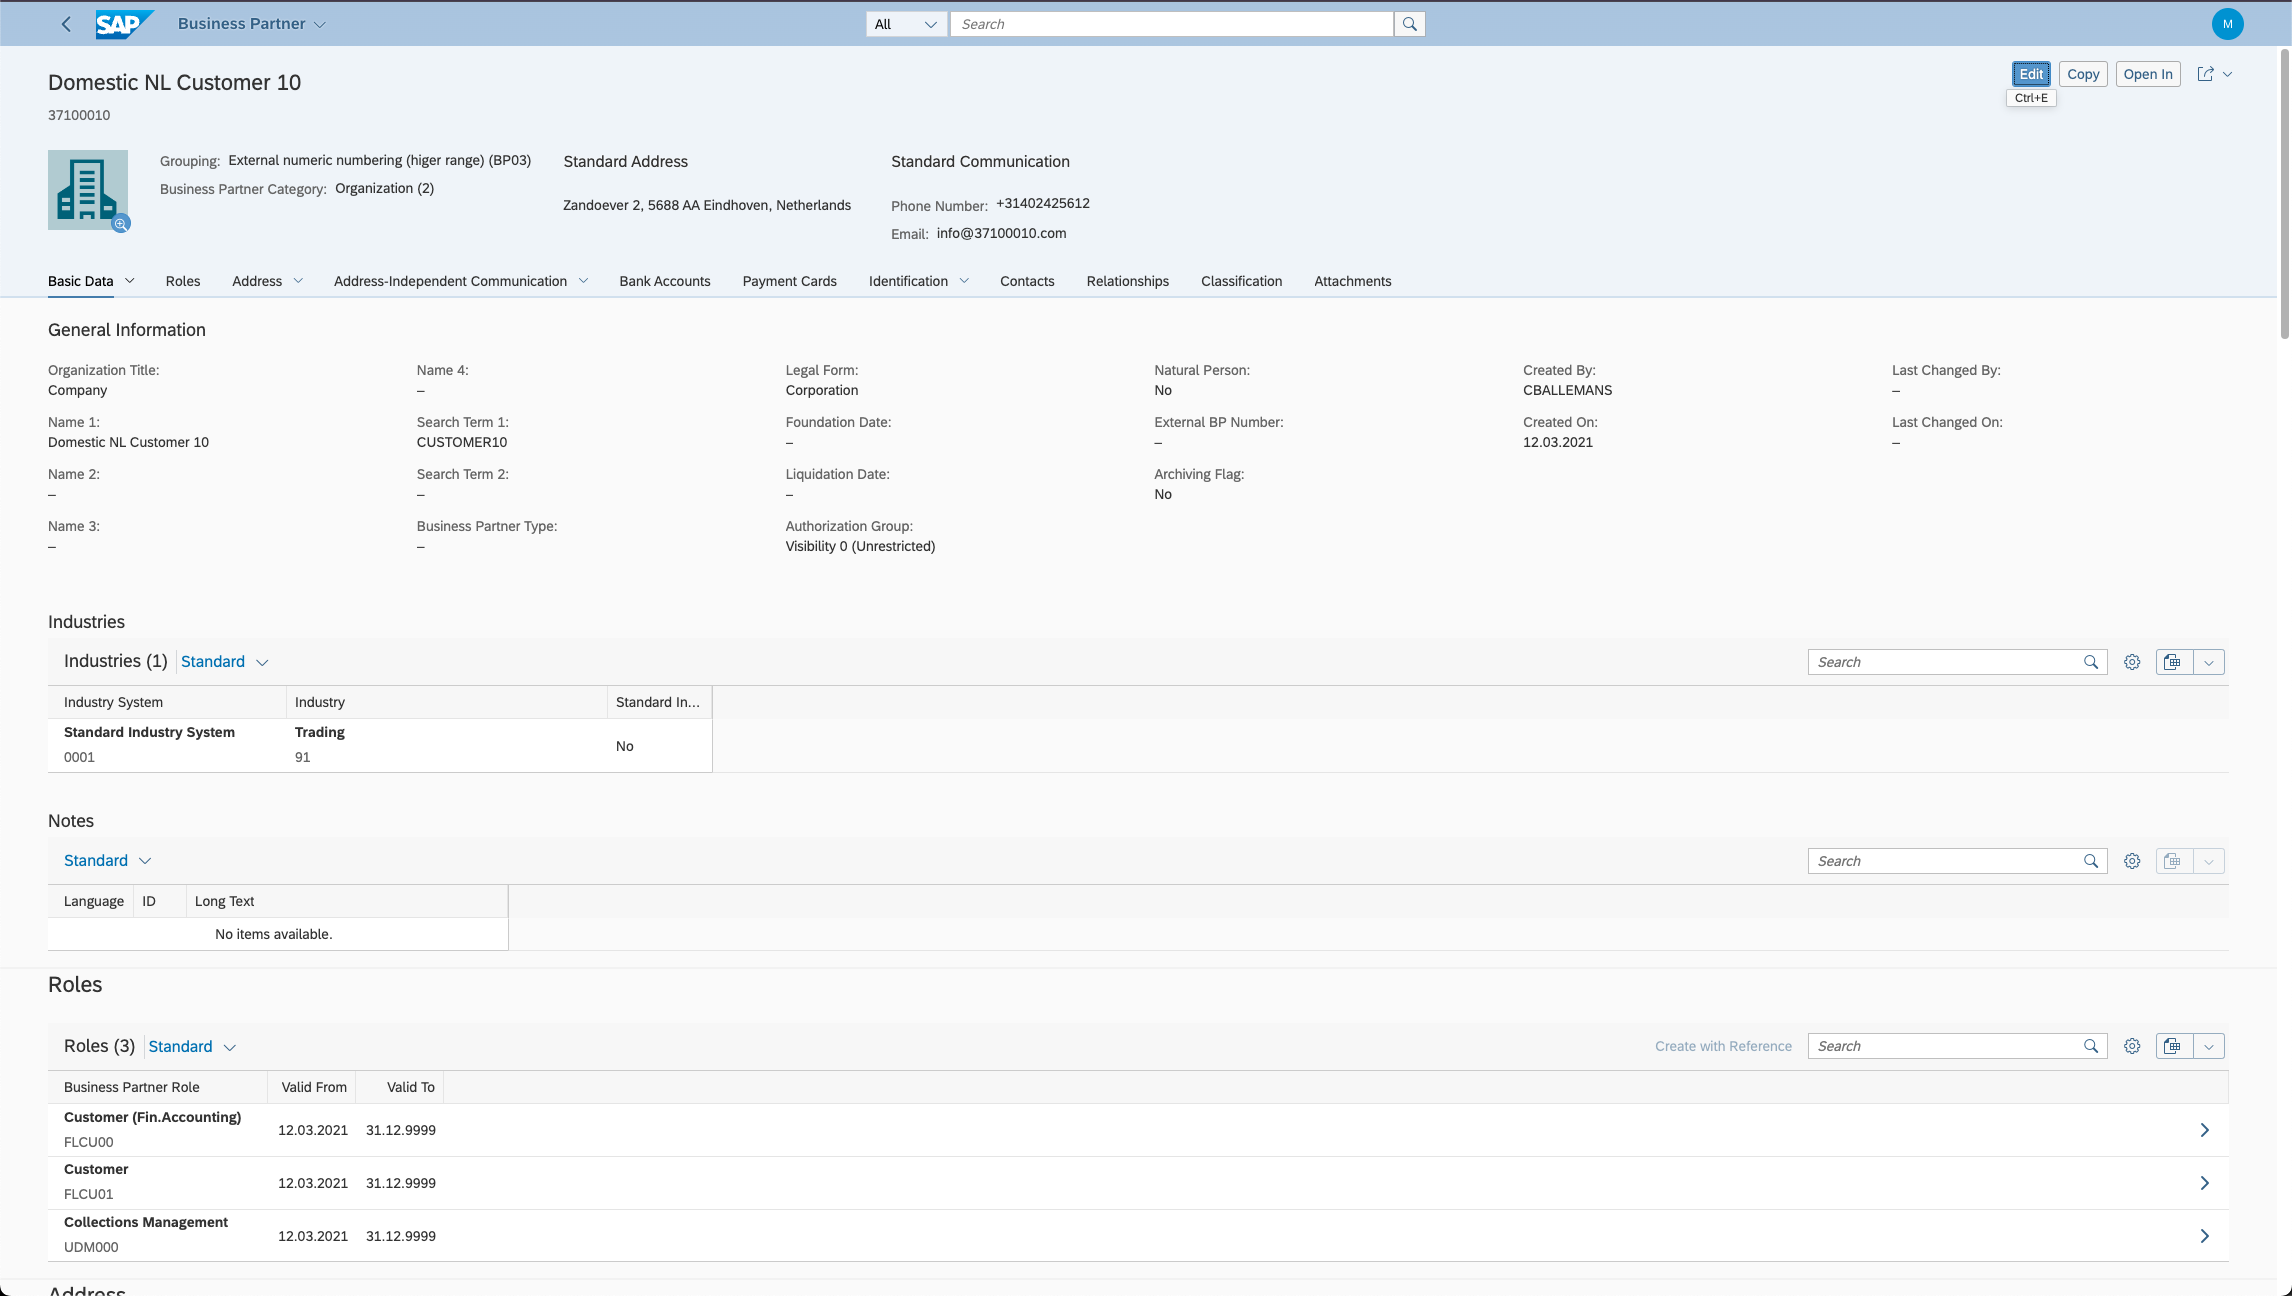Export Roles table to spreadsheet
Viewport: 2292px width, 1296px height.
(x=2173, y=1046)
